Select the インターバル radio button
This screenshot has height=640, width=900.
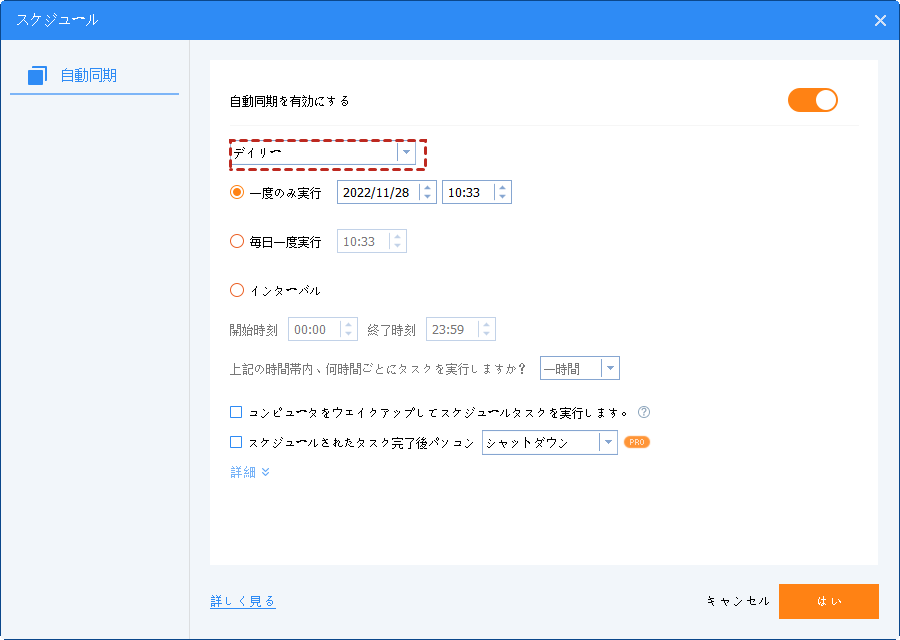coord(236,290)
